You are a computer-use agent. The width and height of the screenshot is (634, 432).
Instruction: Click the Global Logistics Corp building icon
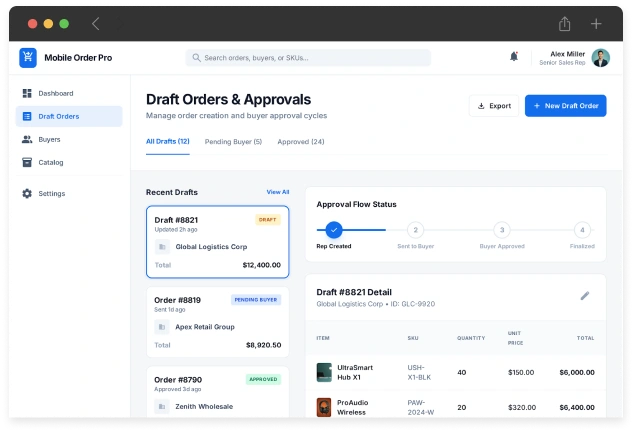(x=162, y=247)
